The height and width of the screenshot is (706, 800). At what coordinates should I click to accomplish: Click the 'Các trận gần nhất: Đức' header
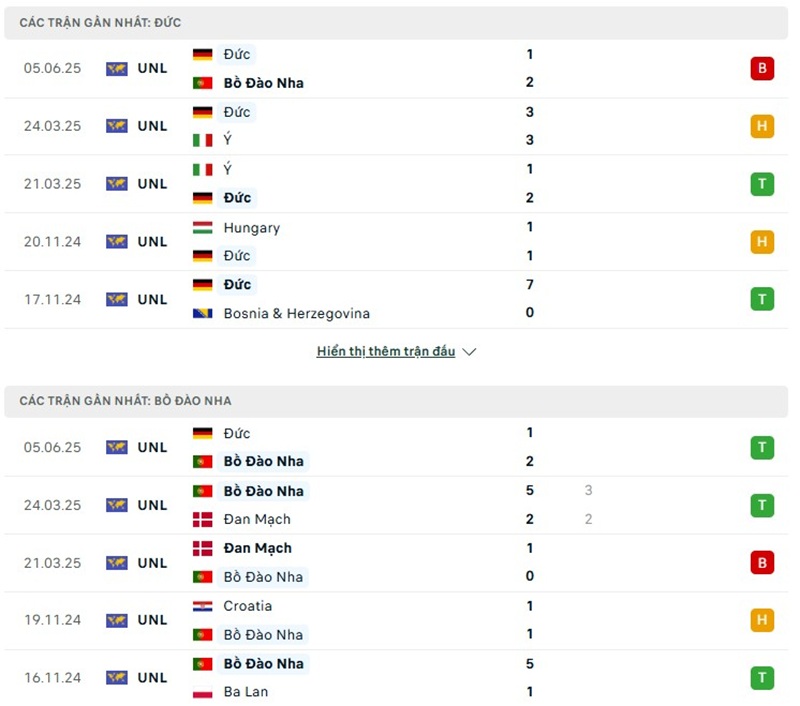click(x=100, y=22)
